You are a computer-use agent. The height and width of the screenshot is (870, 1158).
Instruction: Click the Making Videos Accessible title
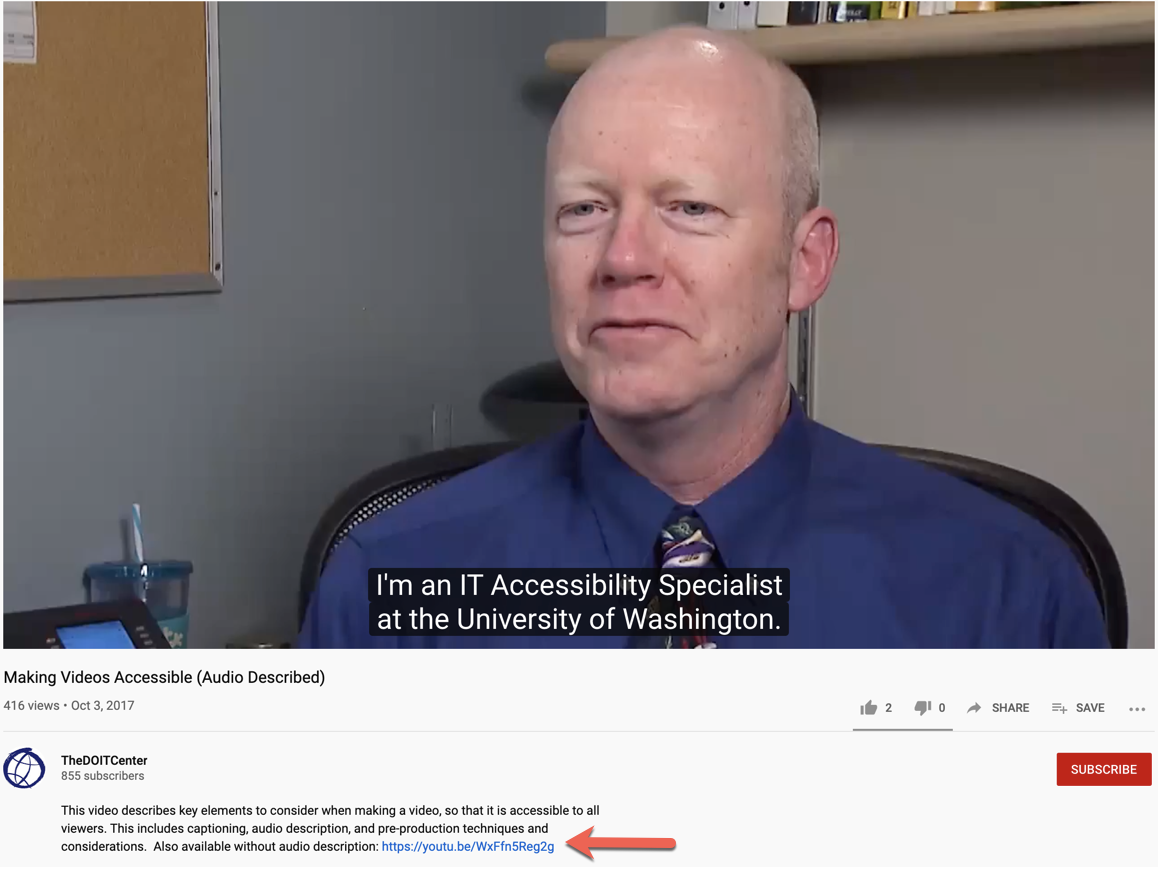pyautogui.click(x=164, y=677)
